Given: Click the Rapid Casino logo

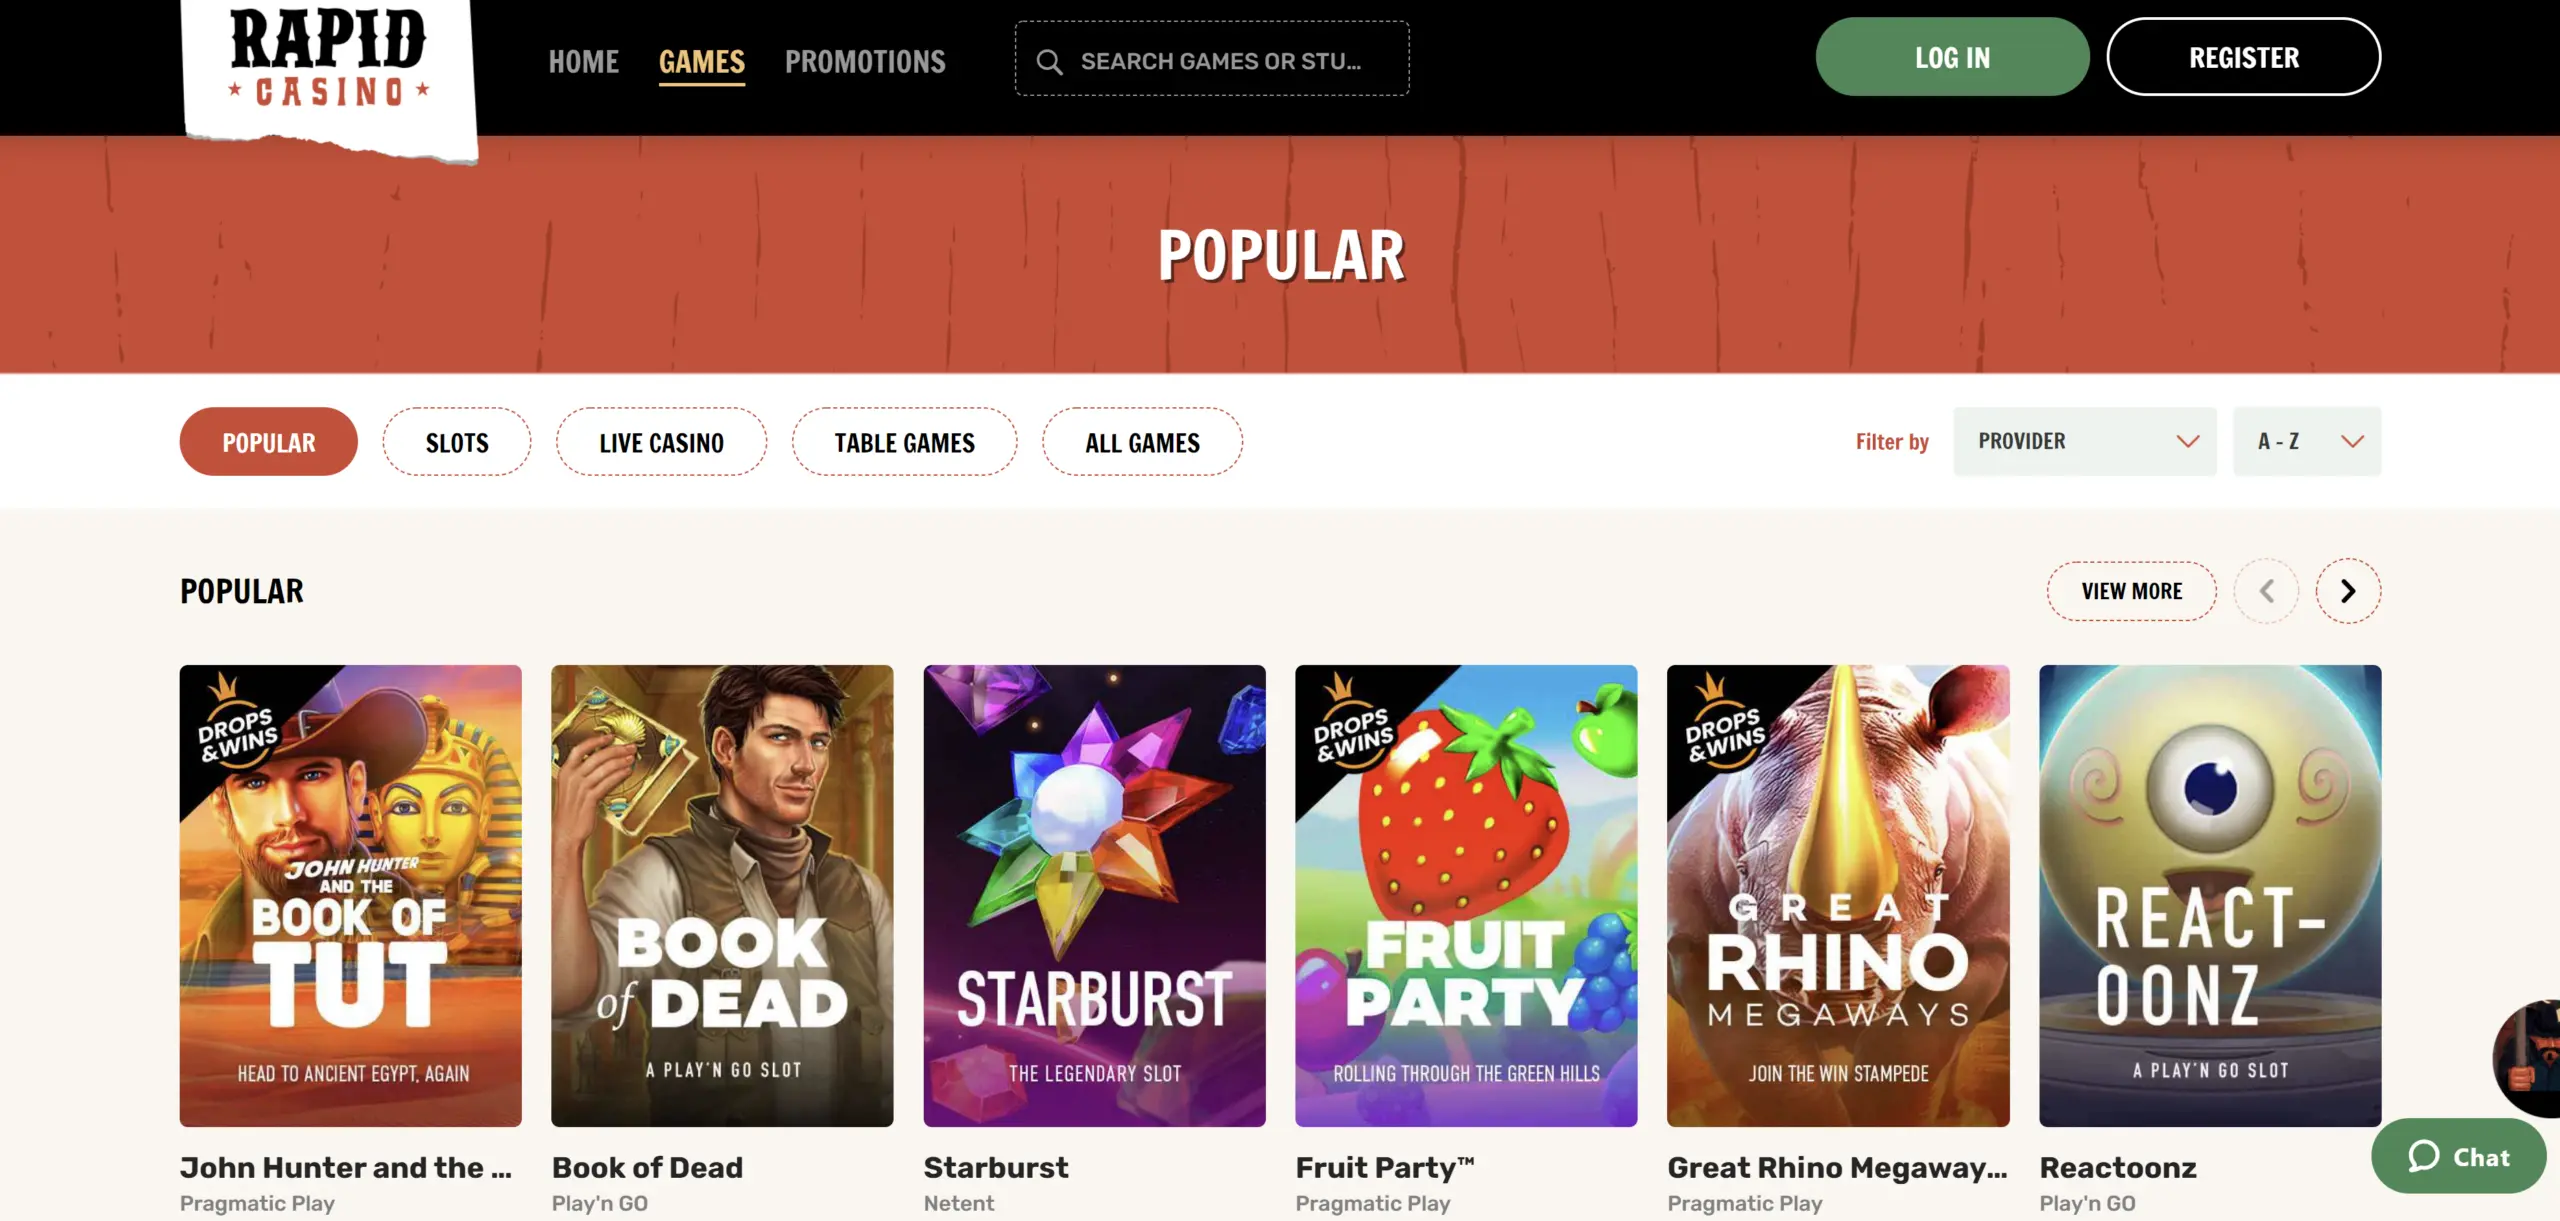Looking at the screenshot, I should point(329,72).
